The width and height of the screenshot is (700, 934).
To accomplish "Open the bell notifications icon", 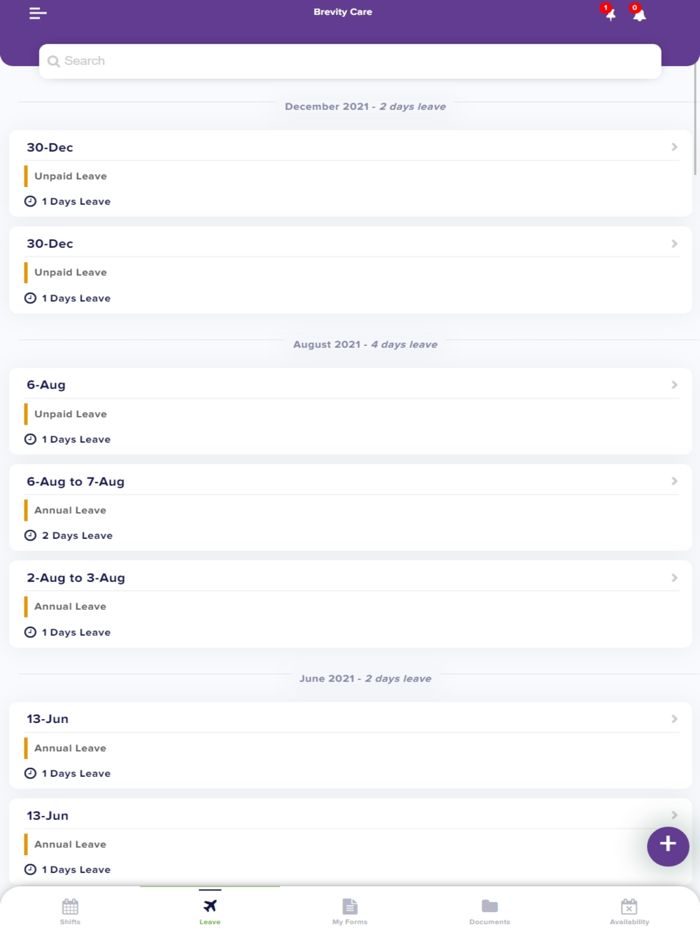I will click(639, 13).
